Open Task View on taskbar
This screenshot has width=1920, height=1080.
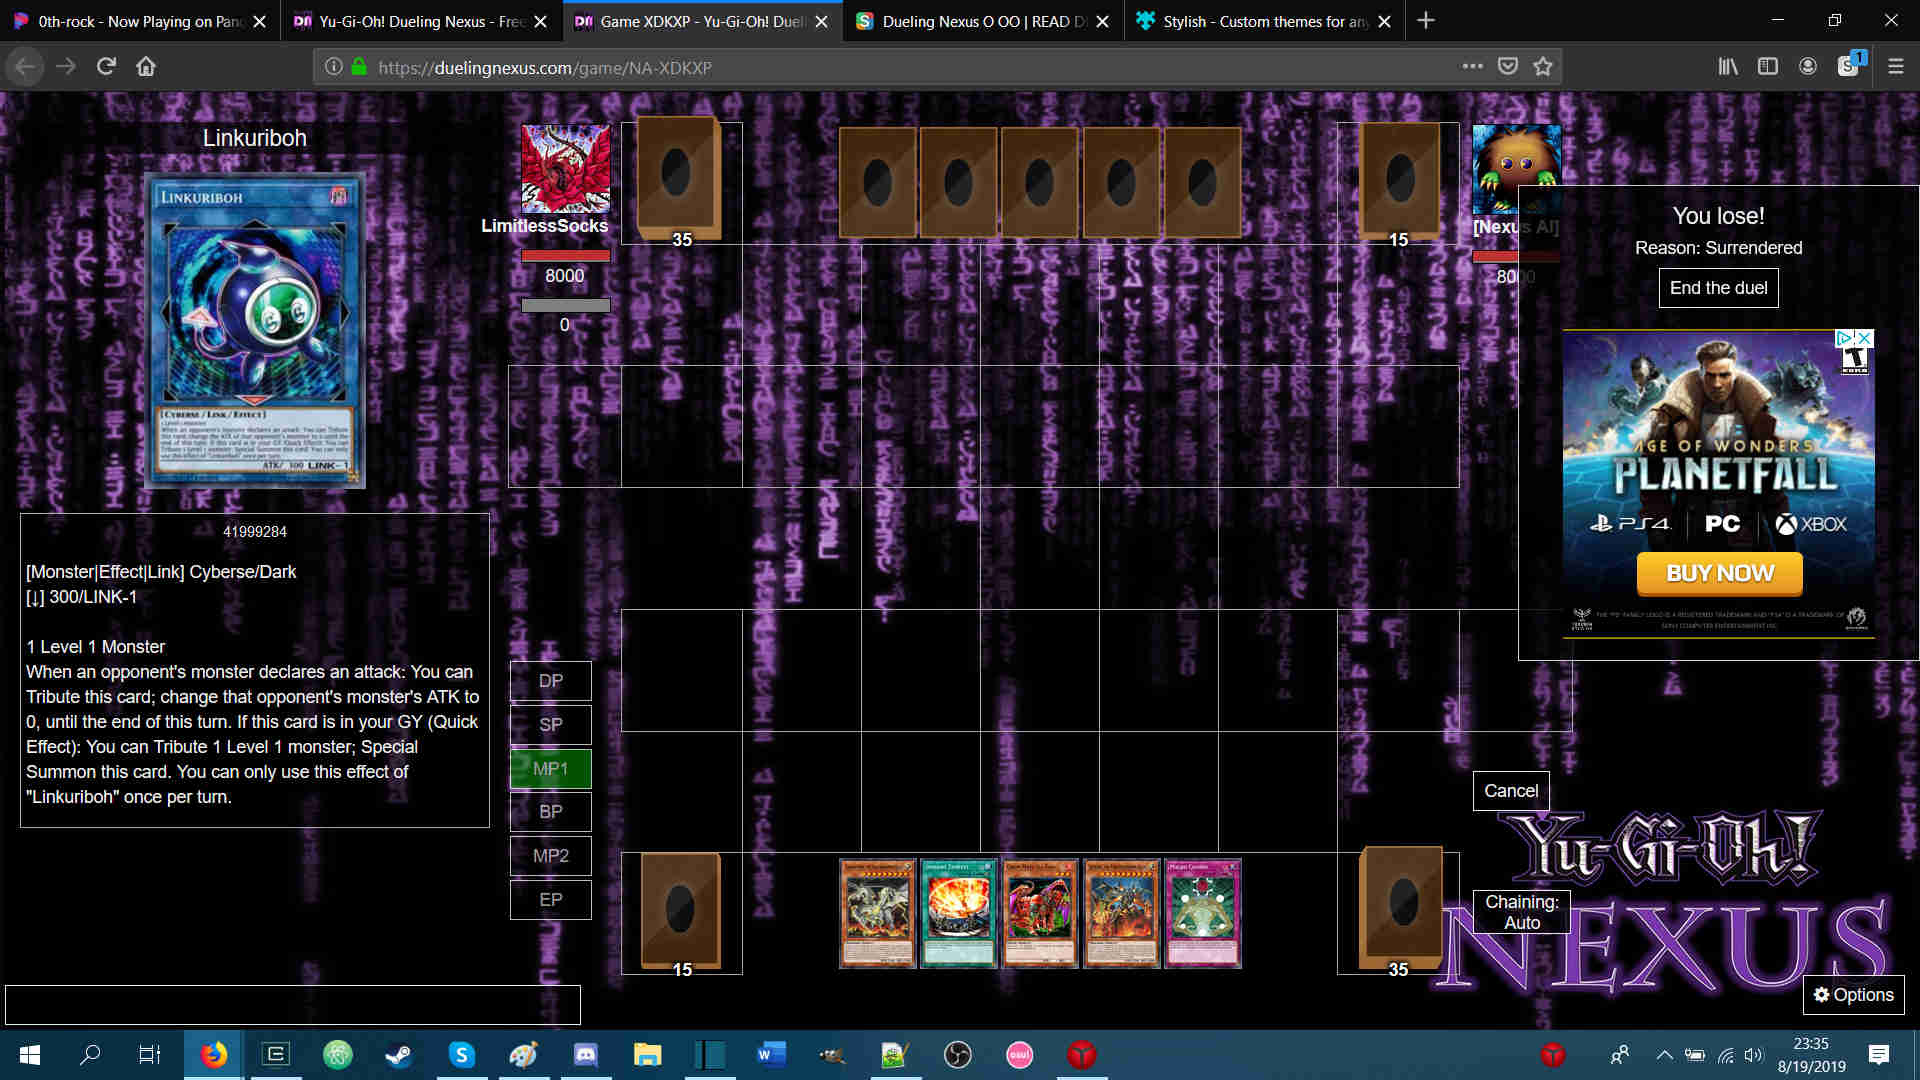pyautogui.click(x=150, y=1055)
